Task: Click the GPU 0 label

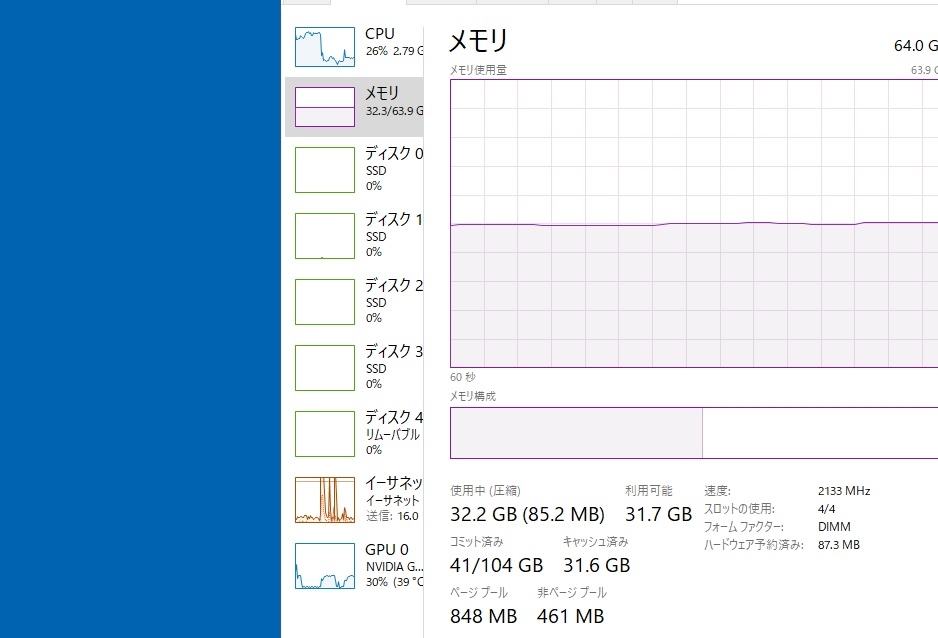Action: click(x=387, y=550)
